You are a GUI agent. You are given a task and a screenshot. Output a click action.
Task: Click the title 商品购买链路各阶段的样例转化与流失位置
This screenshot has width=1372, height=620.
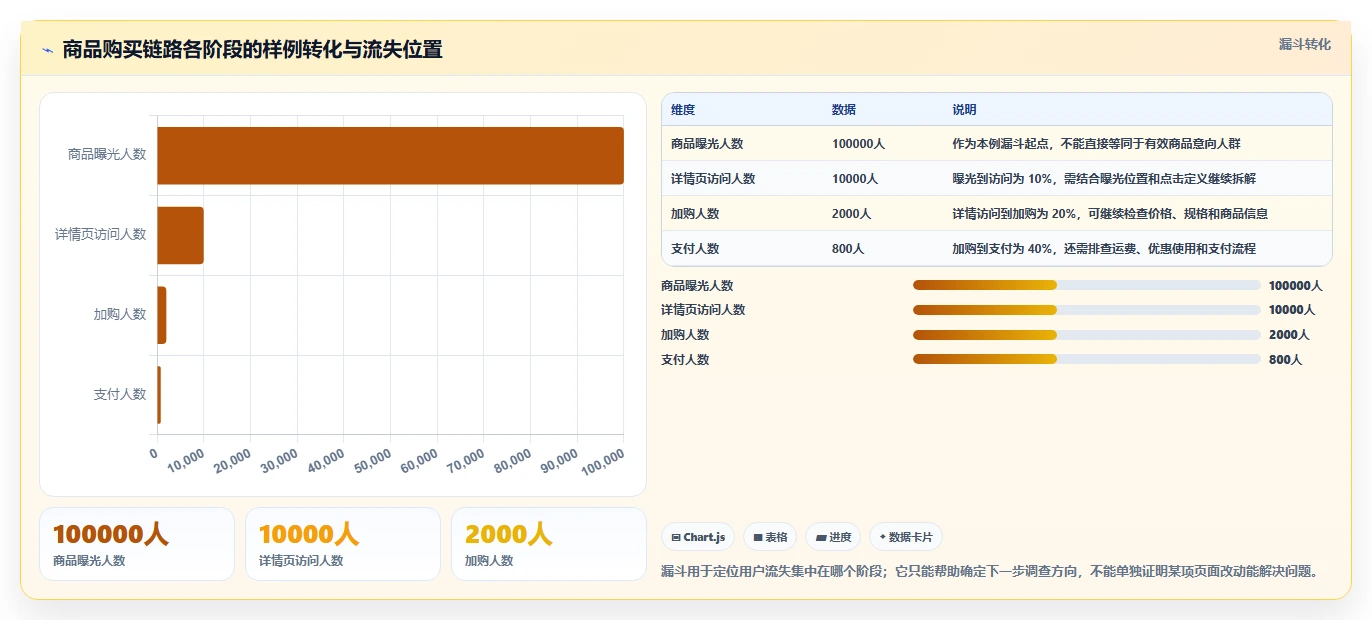pyautogui.click(x=252, y=49)
